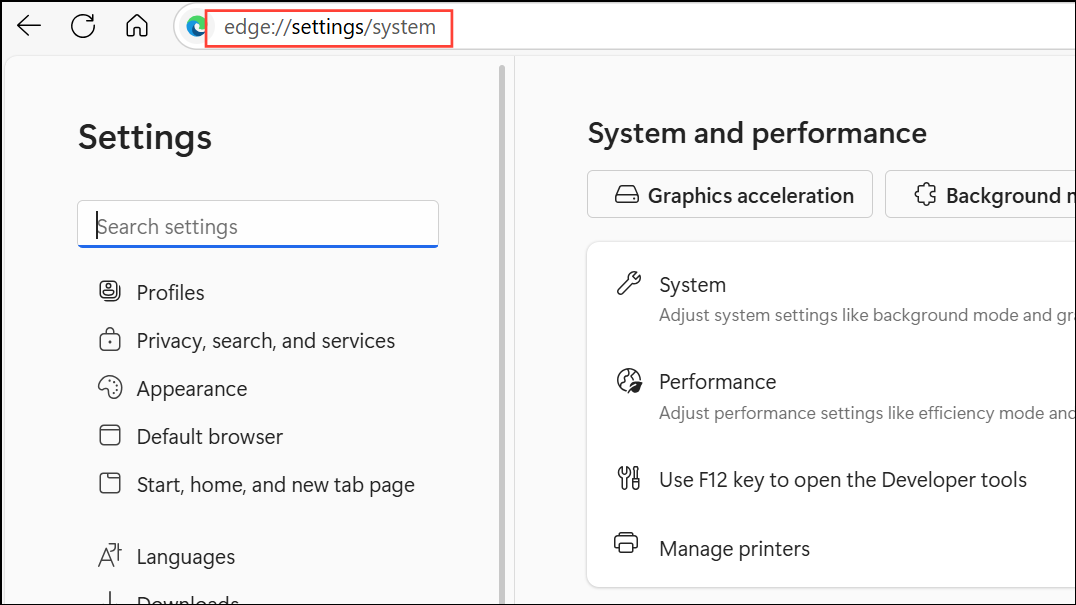
Task: Click the Privacy lock icon
Action: click(x=110, y=341)
